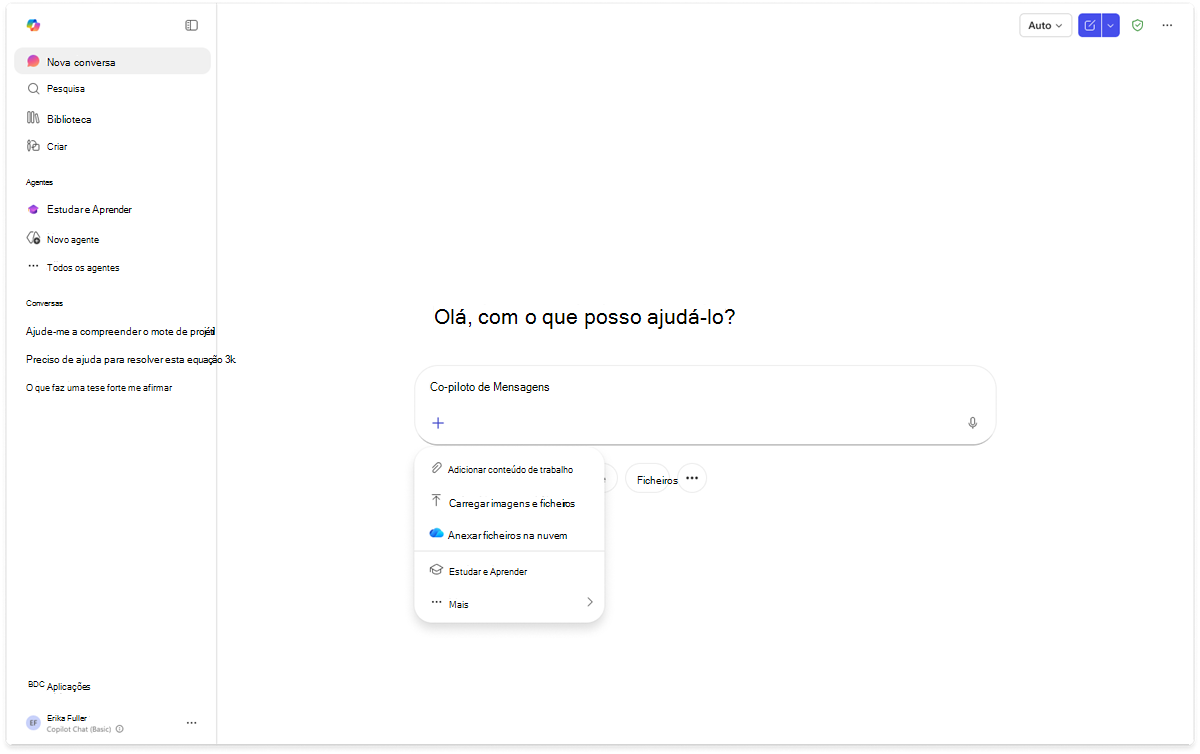Screen dimensions: 1200x754
Task: Click the new chat compose icon
Action: coord(1090,25)
